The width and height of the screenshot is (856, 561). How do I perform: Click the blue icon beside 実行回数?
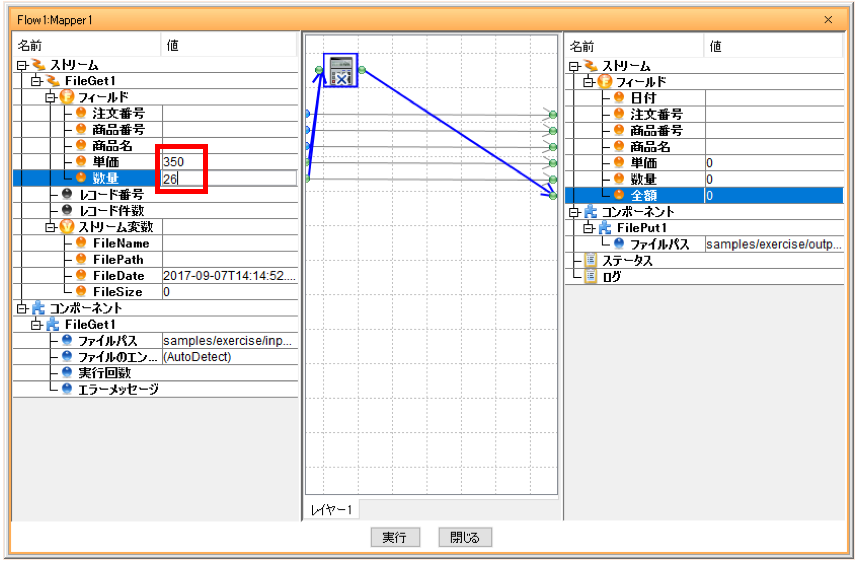67,373
